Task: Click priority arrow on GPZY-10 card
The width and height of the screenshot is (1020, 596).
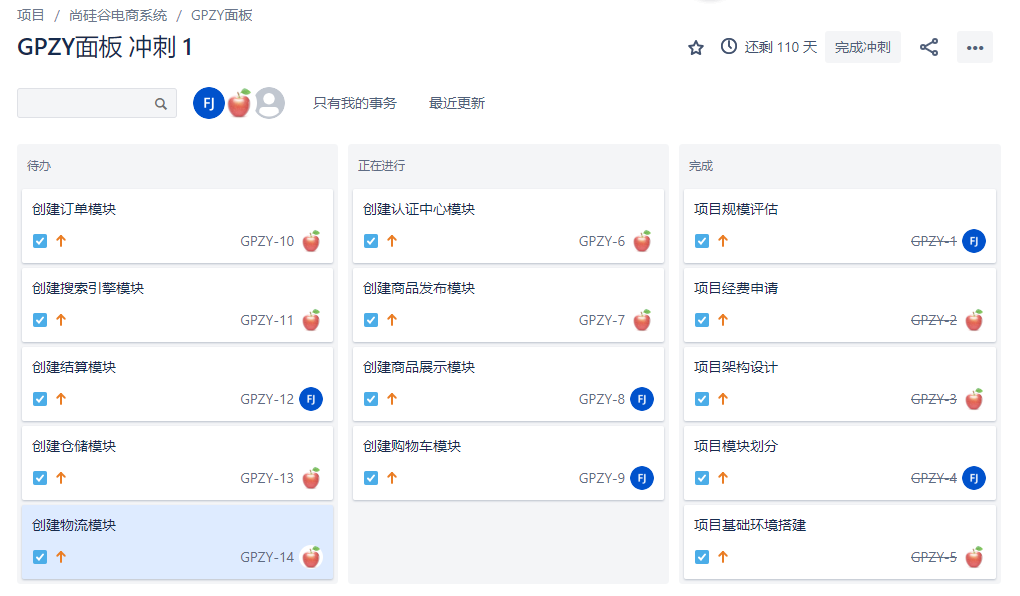Action: click(x=61, y=241)
